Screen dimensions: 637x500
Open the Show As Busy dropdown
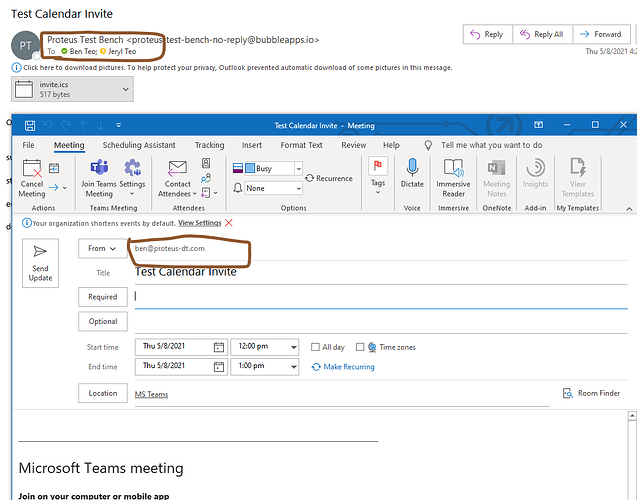tap(299, 168)
